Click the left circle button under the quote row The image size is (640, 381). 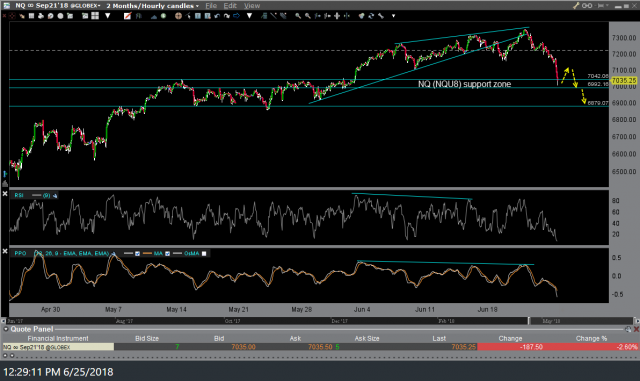(x=5, y=355)
